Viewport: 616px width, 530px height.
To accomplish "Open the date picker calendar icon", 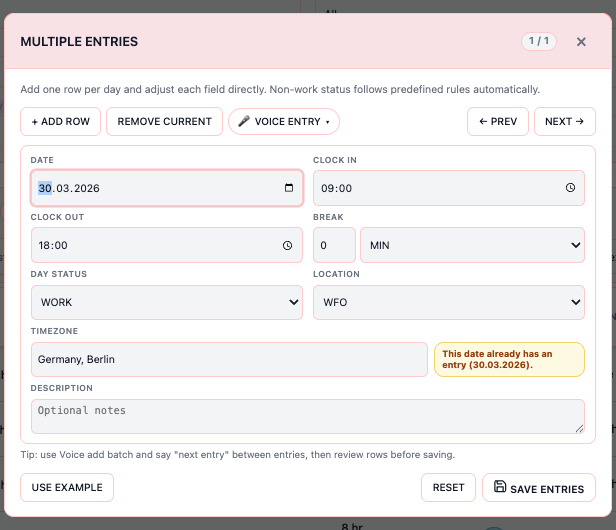I will click(x=289, y=188).
